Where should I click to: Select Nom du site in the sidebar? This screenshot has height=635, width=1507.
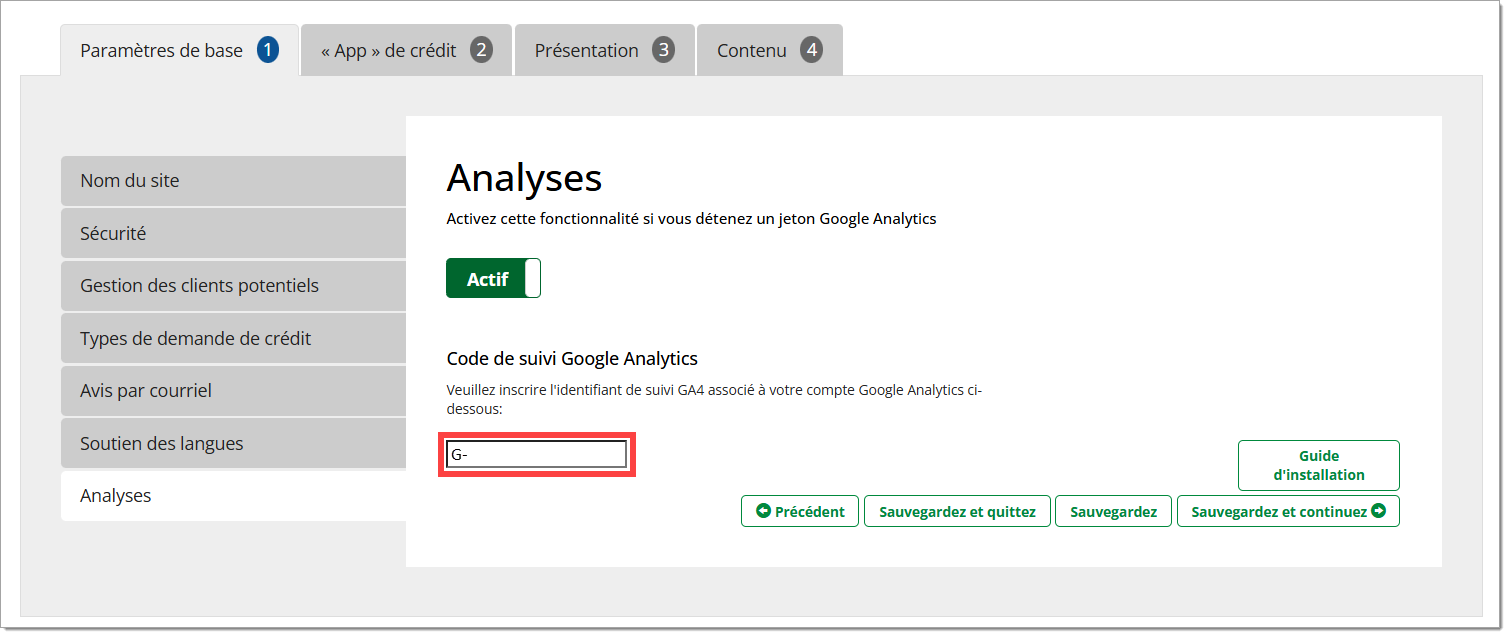pyautogui.click(x=233, y=181)
